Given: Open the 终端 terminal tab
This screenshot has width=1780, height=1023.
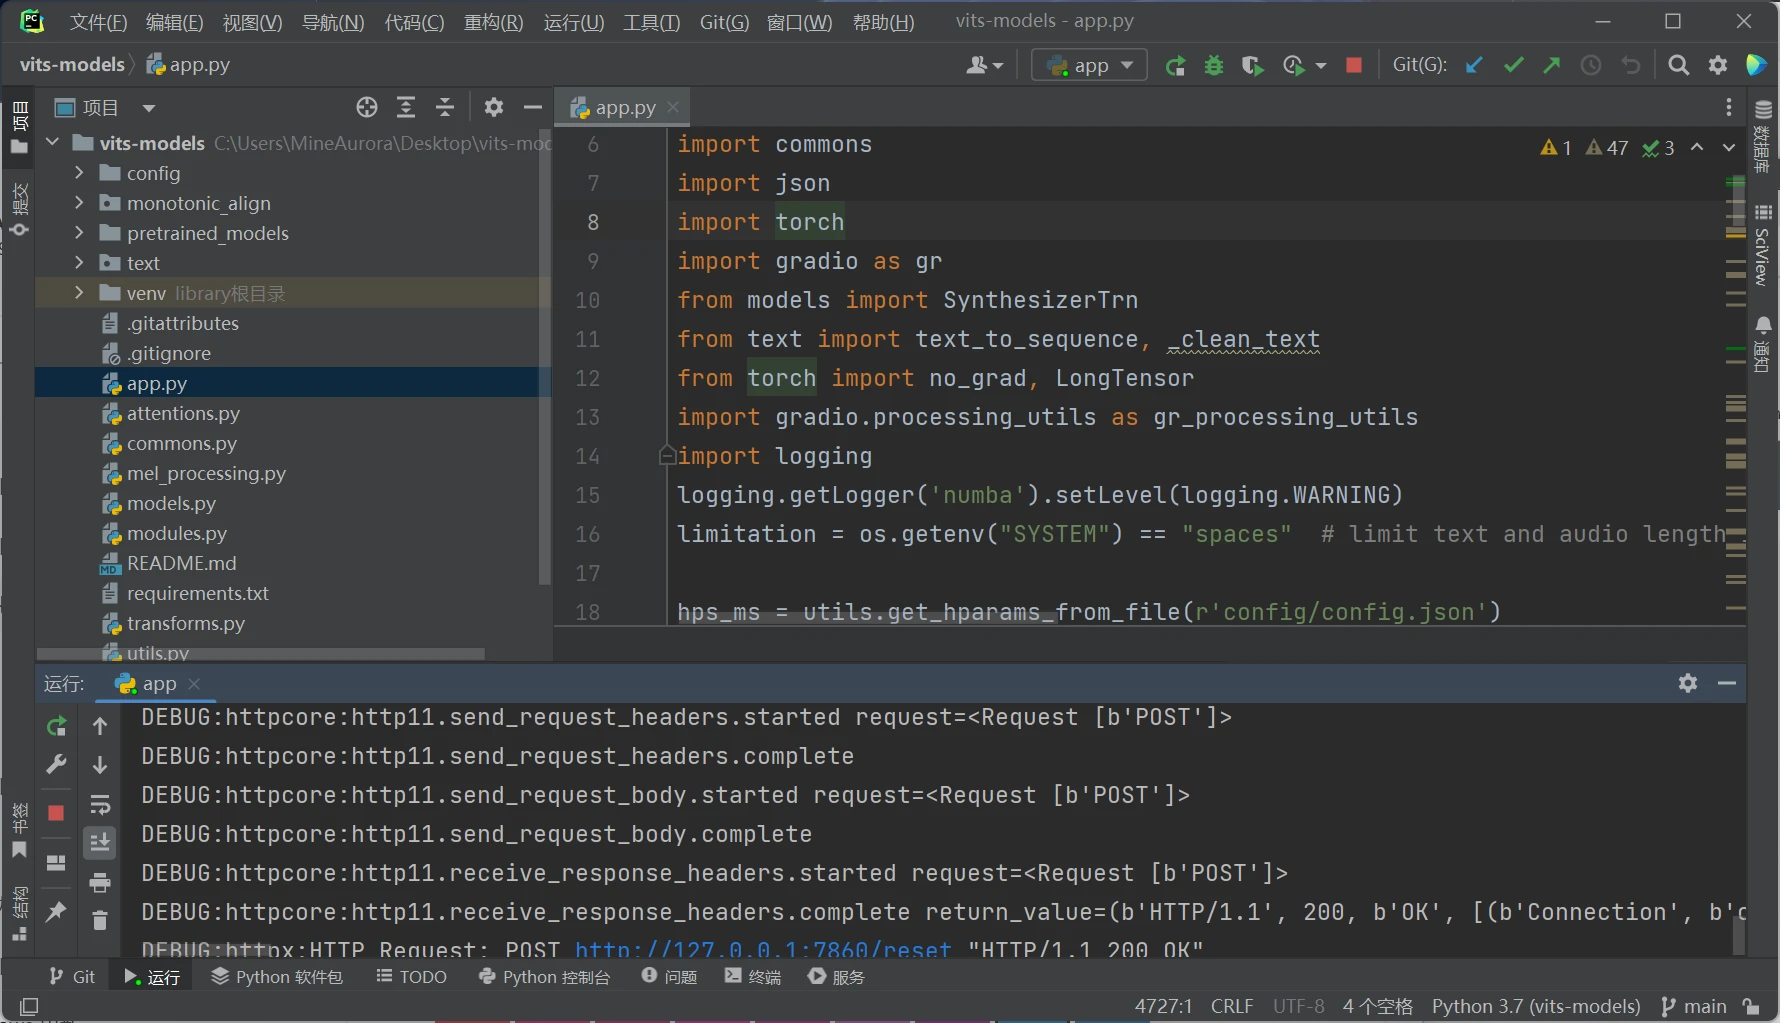Looking at the screenshot, I should coord(753,977).
